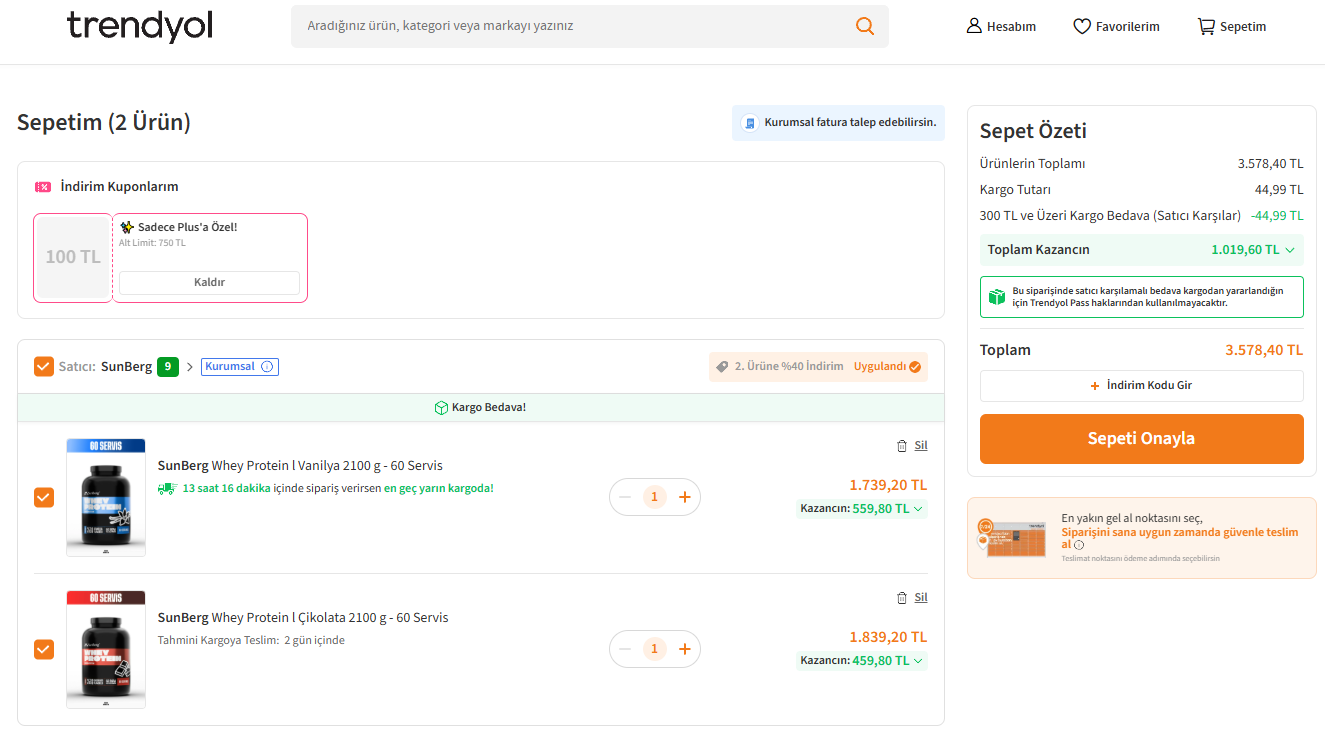
Task: Click İndirim Kodu Gir button
Action: [1141, 385]
